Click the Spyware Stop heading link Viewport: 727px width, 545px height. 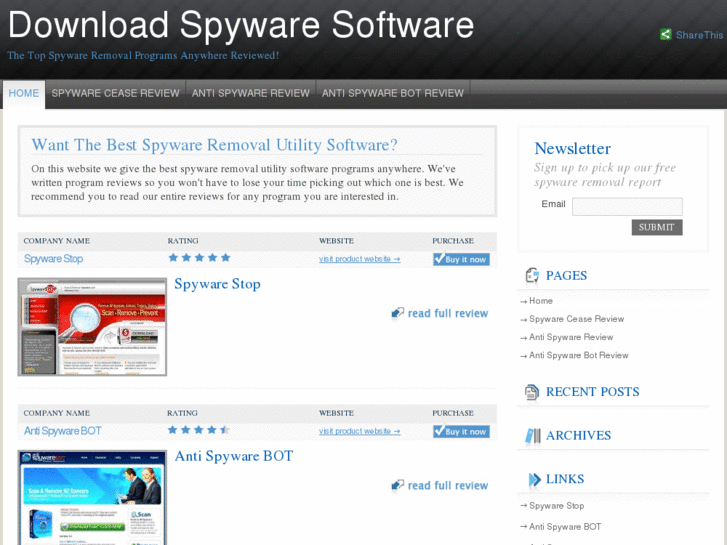point(217,284)
